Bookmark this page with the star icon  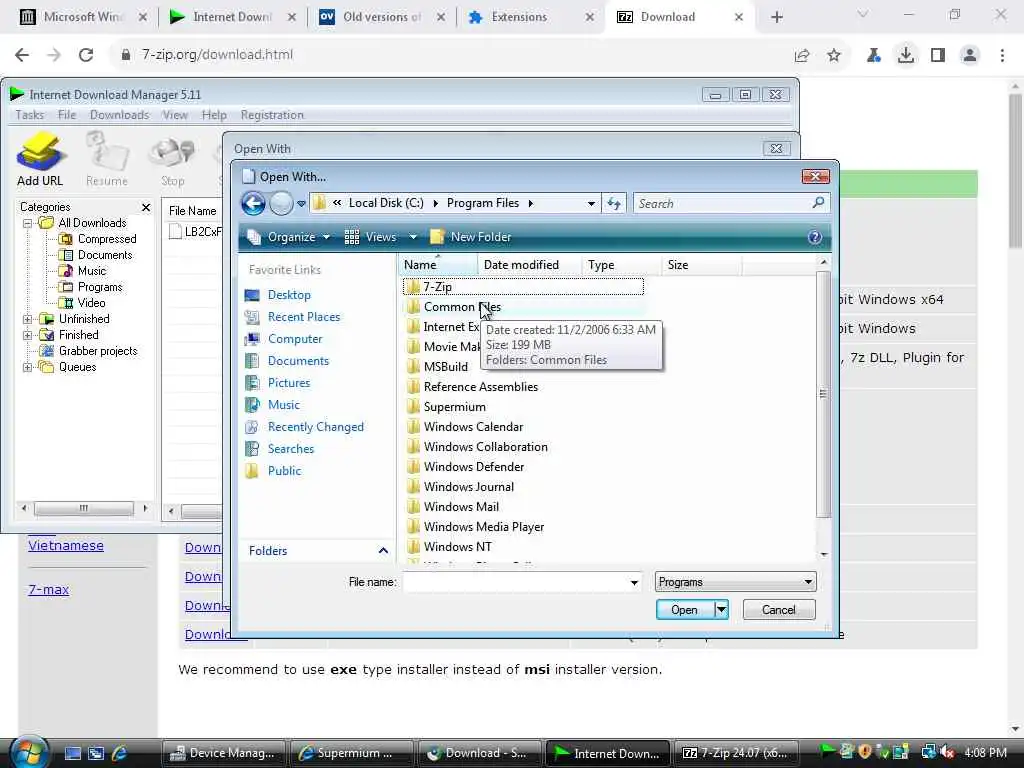click(x=834, y=55)
